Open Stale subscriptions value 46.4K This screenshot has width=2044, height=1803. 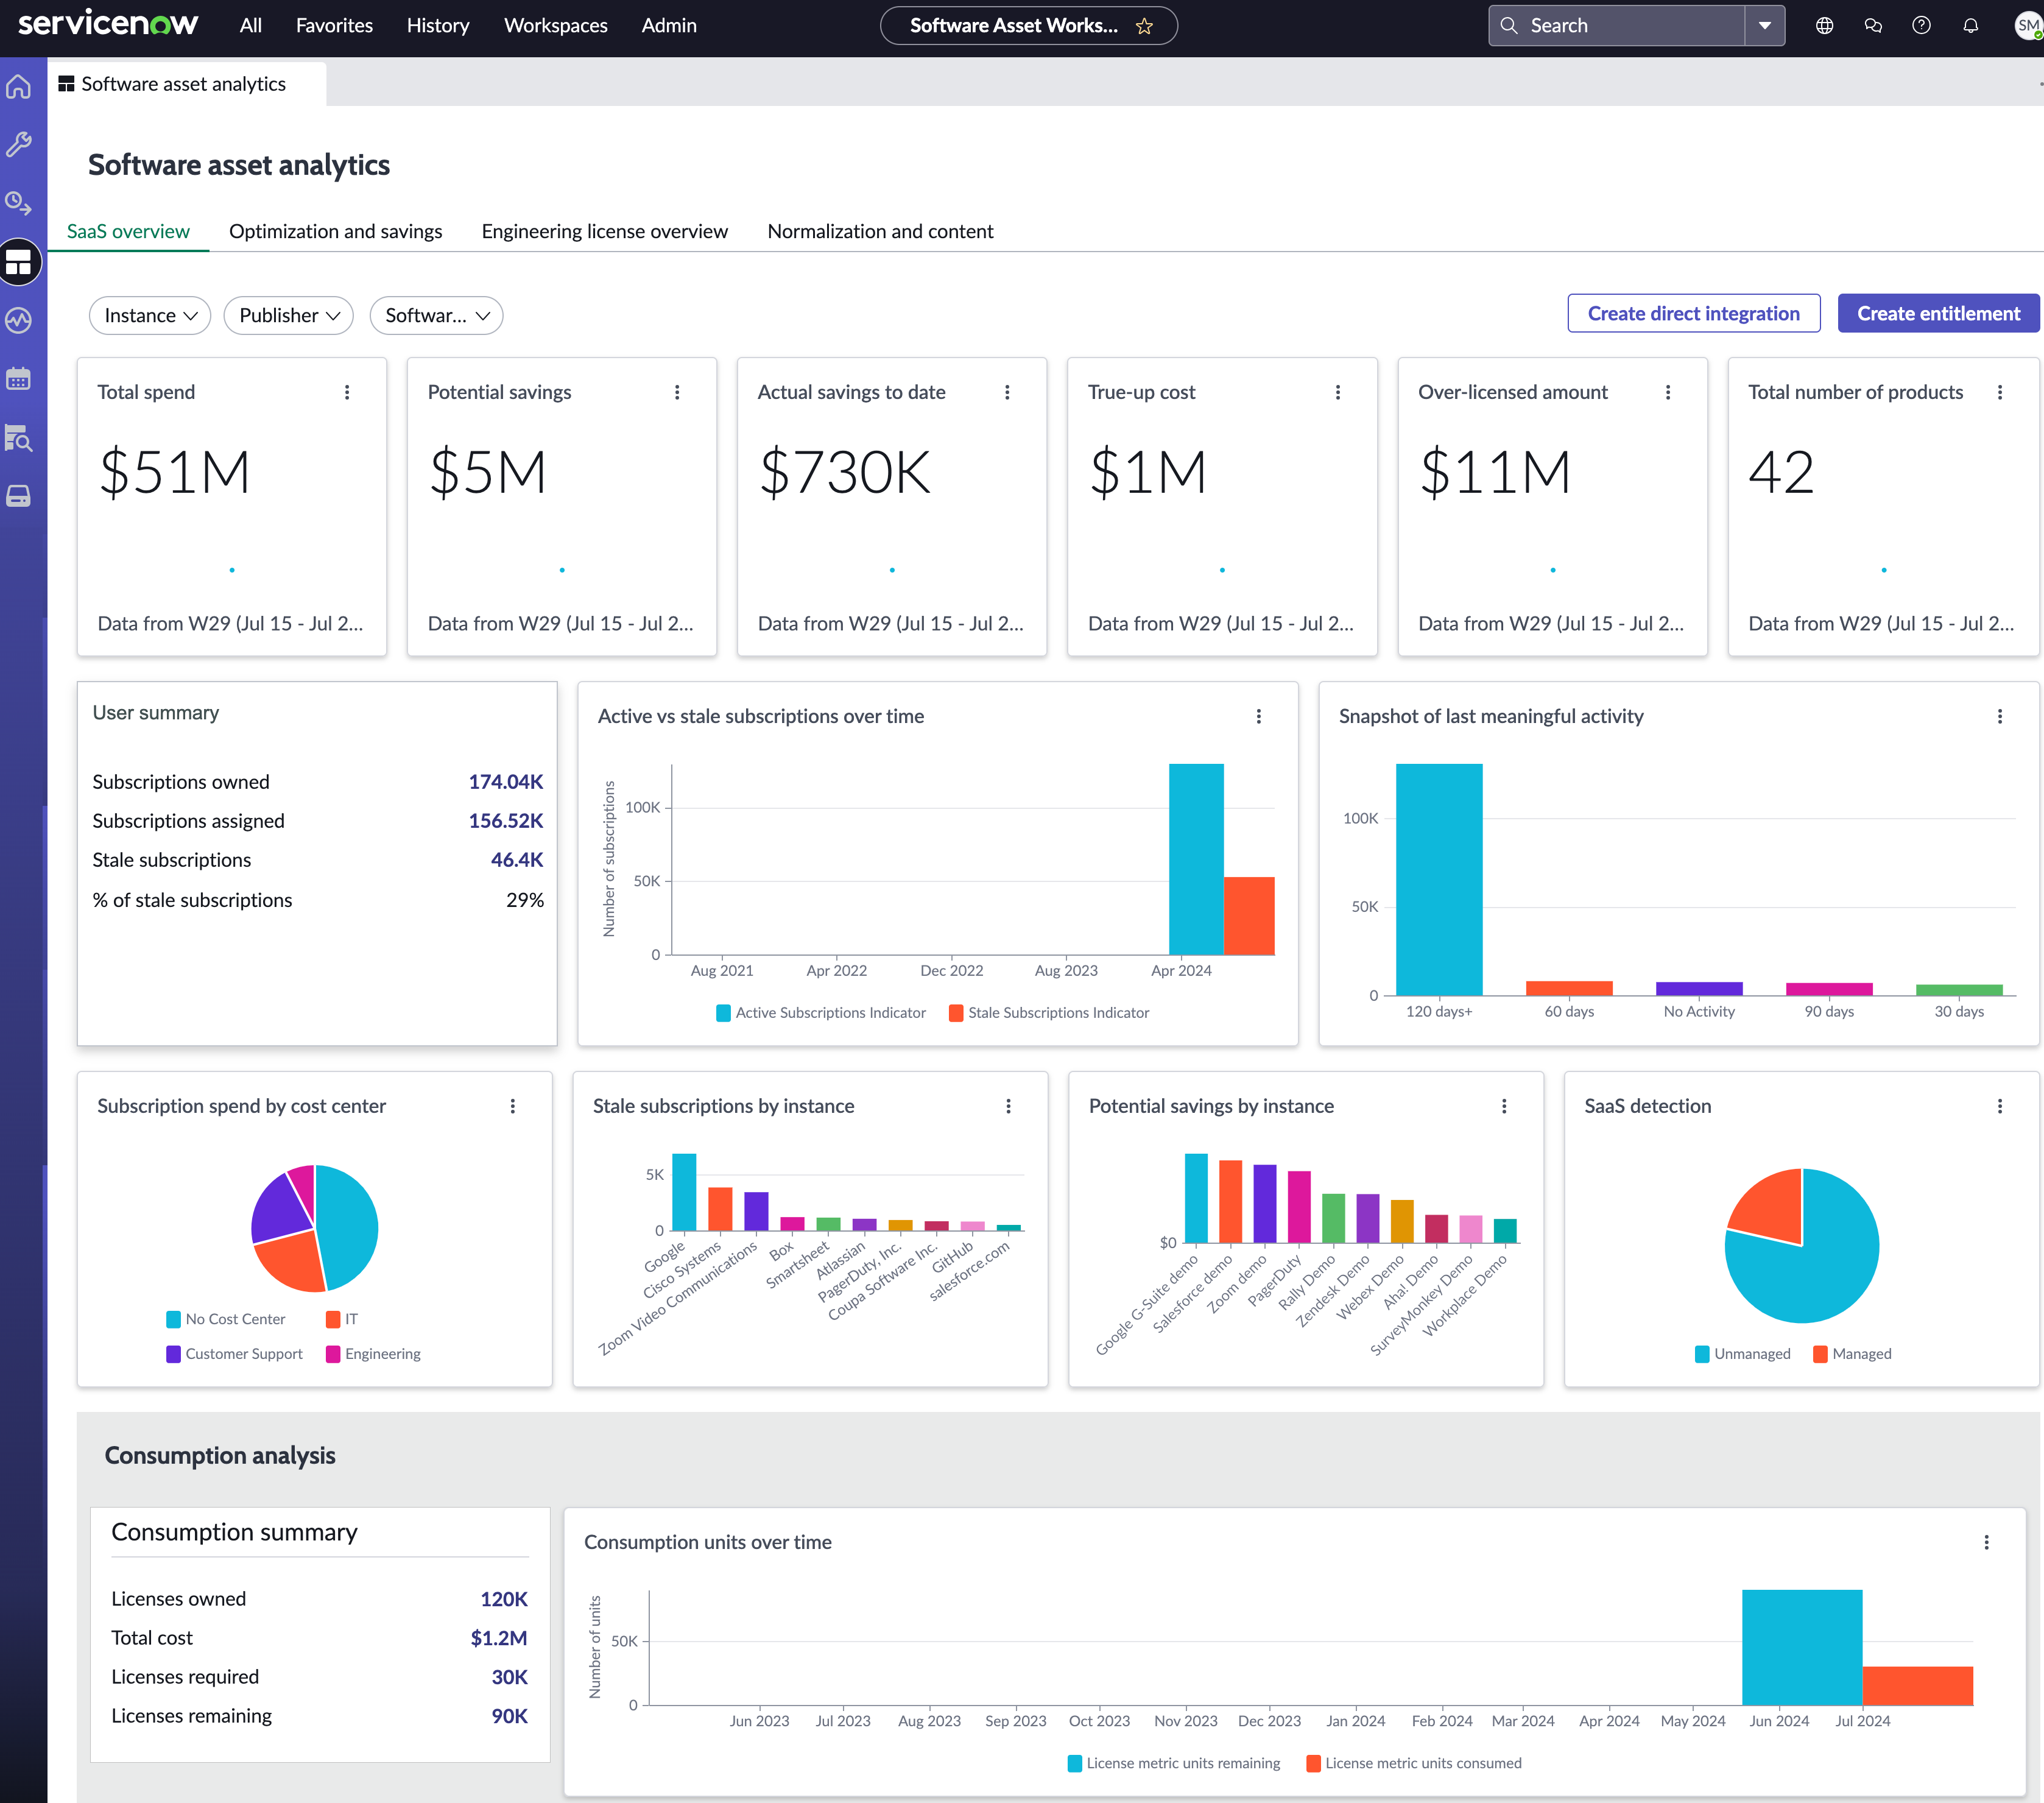[x=517, y=860]
